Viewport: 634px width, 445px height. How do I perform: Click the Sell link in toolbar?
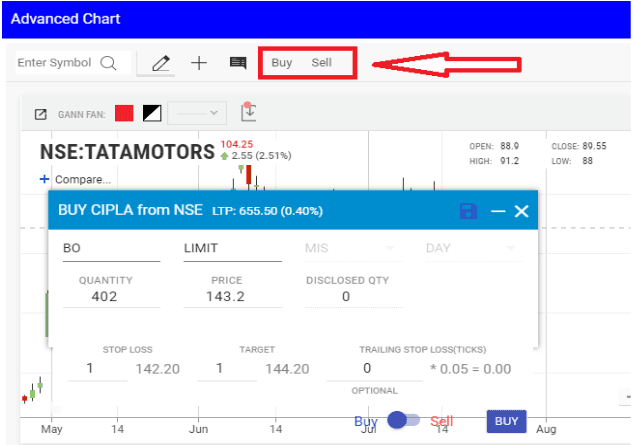(321, 63)
